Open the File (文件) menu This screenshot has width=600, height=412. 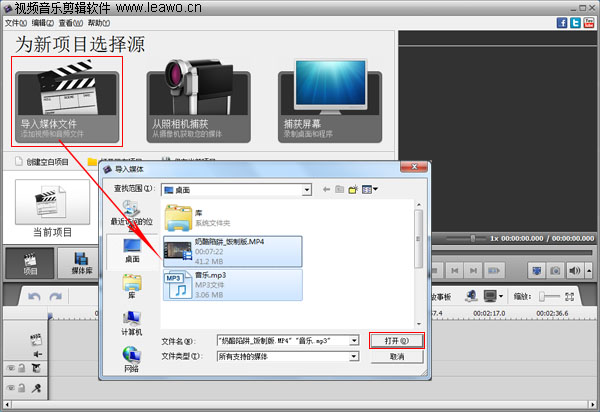pos(16,23)
